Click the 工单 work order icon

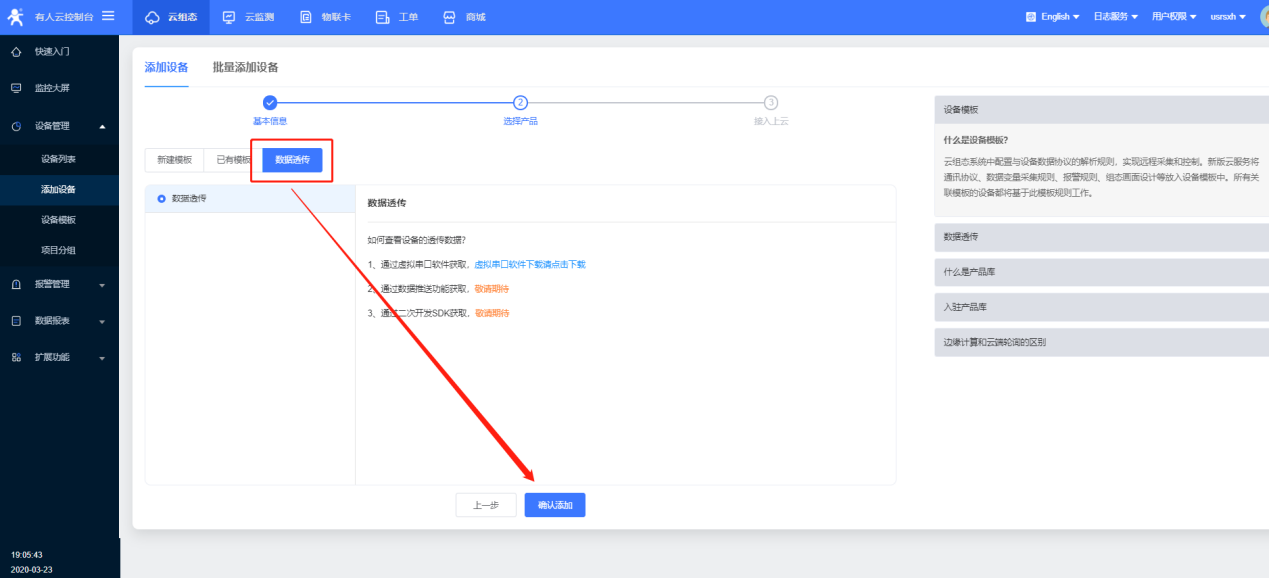tap(382, 17)
